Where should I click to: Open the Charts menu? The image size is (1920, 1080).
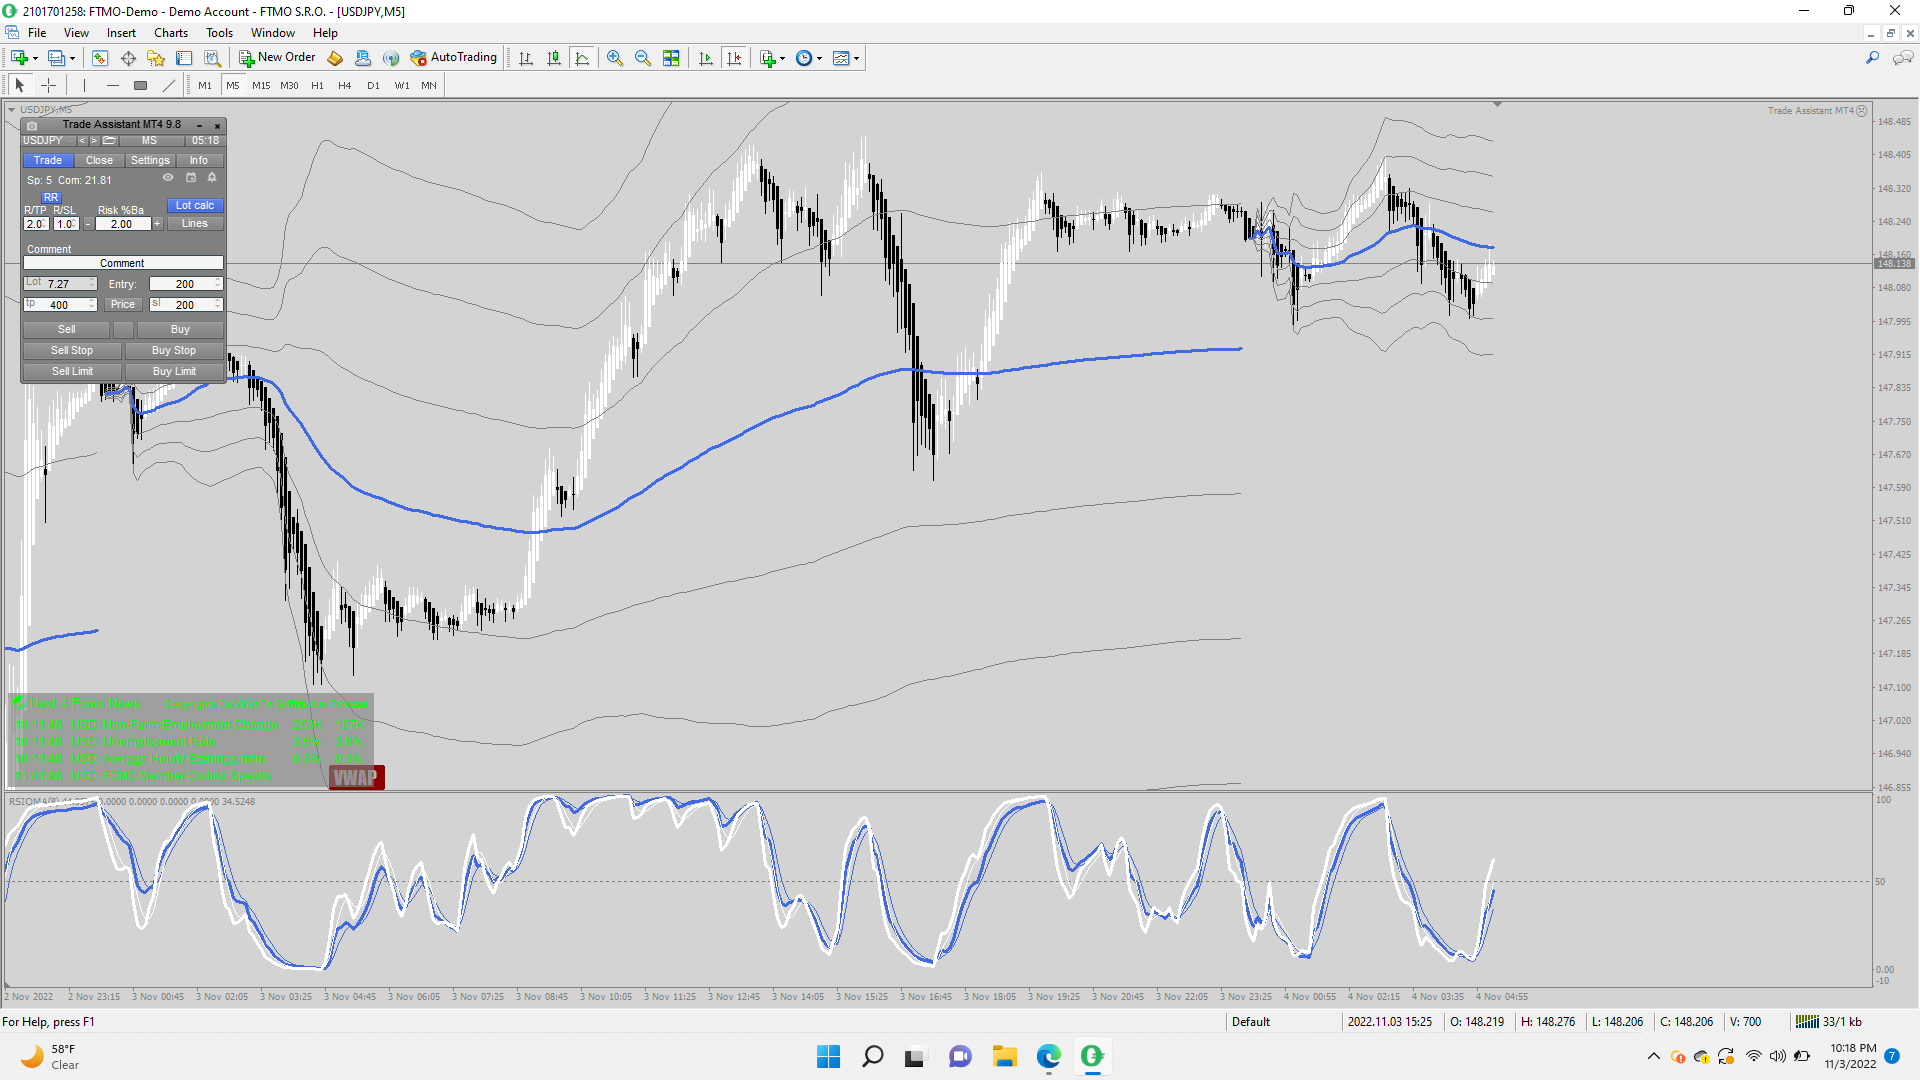point(170,33)
